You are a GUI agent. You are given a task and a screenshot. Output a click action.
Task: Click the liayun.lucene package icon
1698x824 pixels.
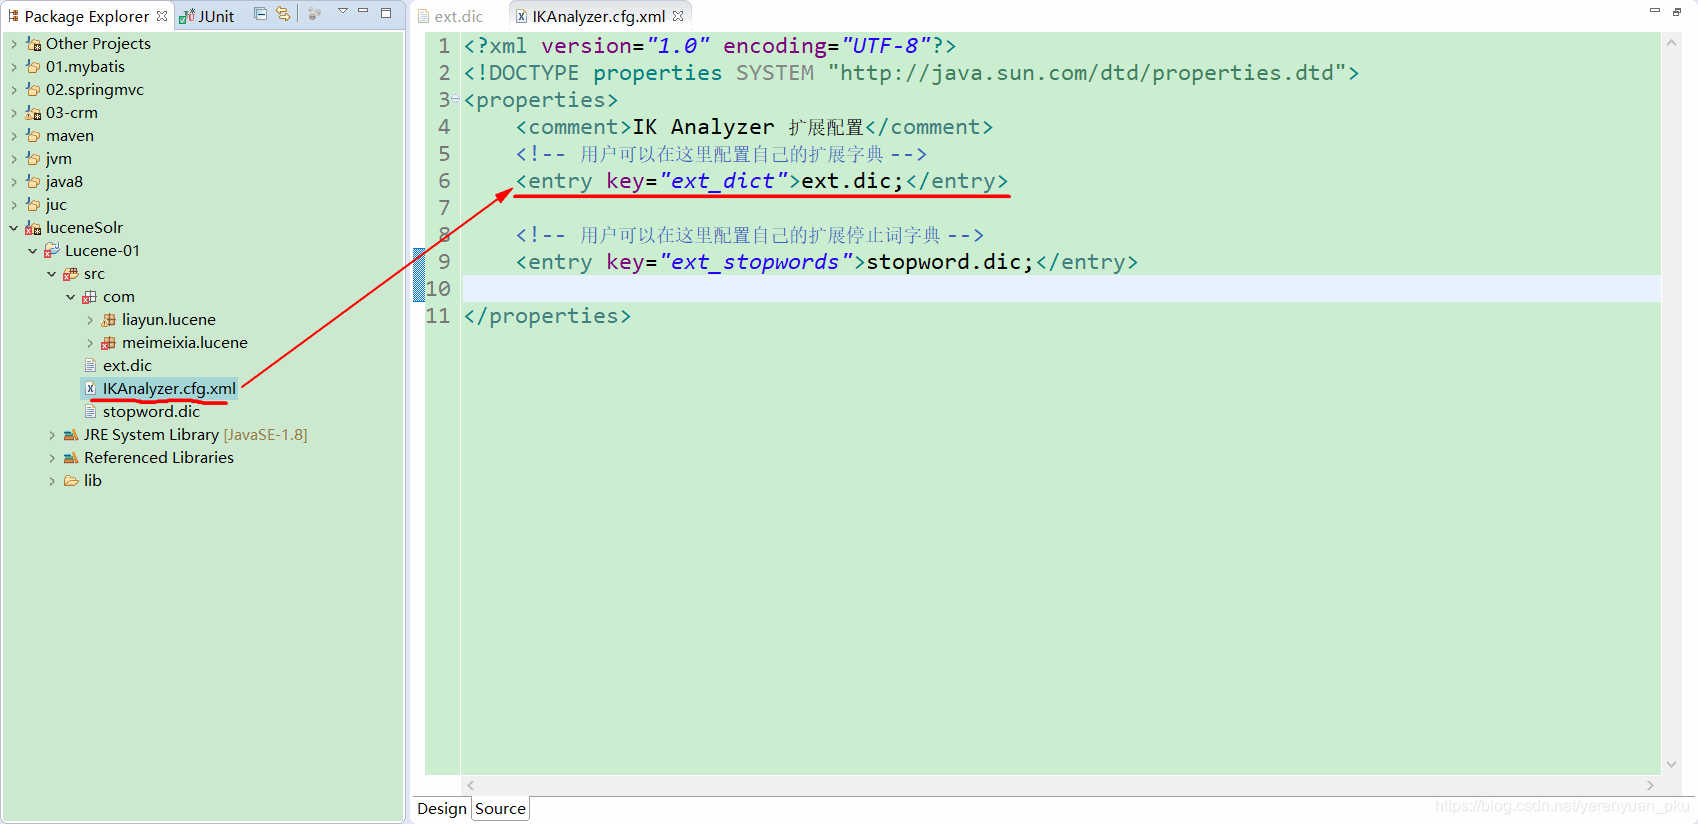click(x=109, y=320)
